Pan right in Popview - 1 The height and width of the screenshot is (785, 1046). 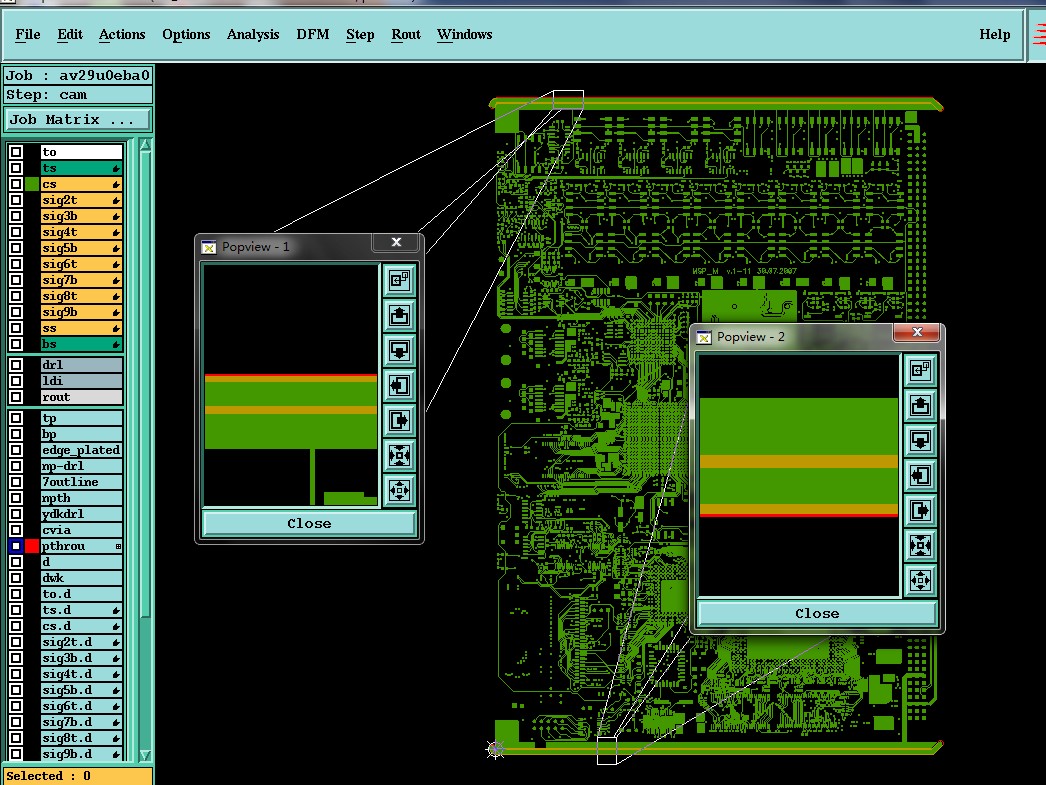pyautogui.click(x=400, y=420)
